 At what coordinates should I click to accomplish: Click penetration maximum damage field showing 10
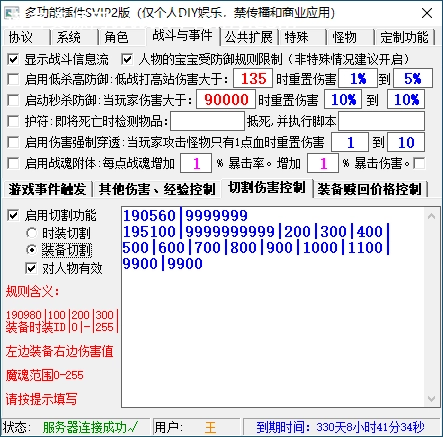[406, 142]
